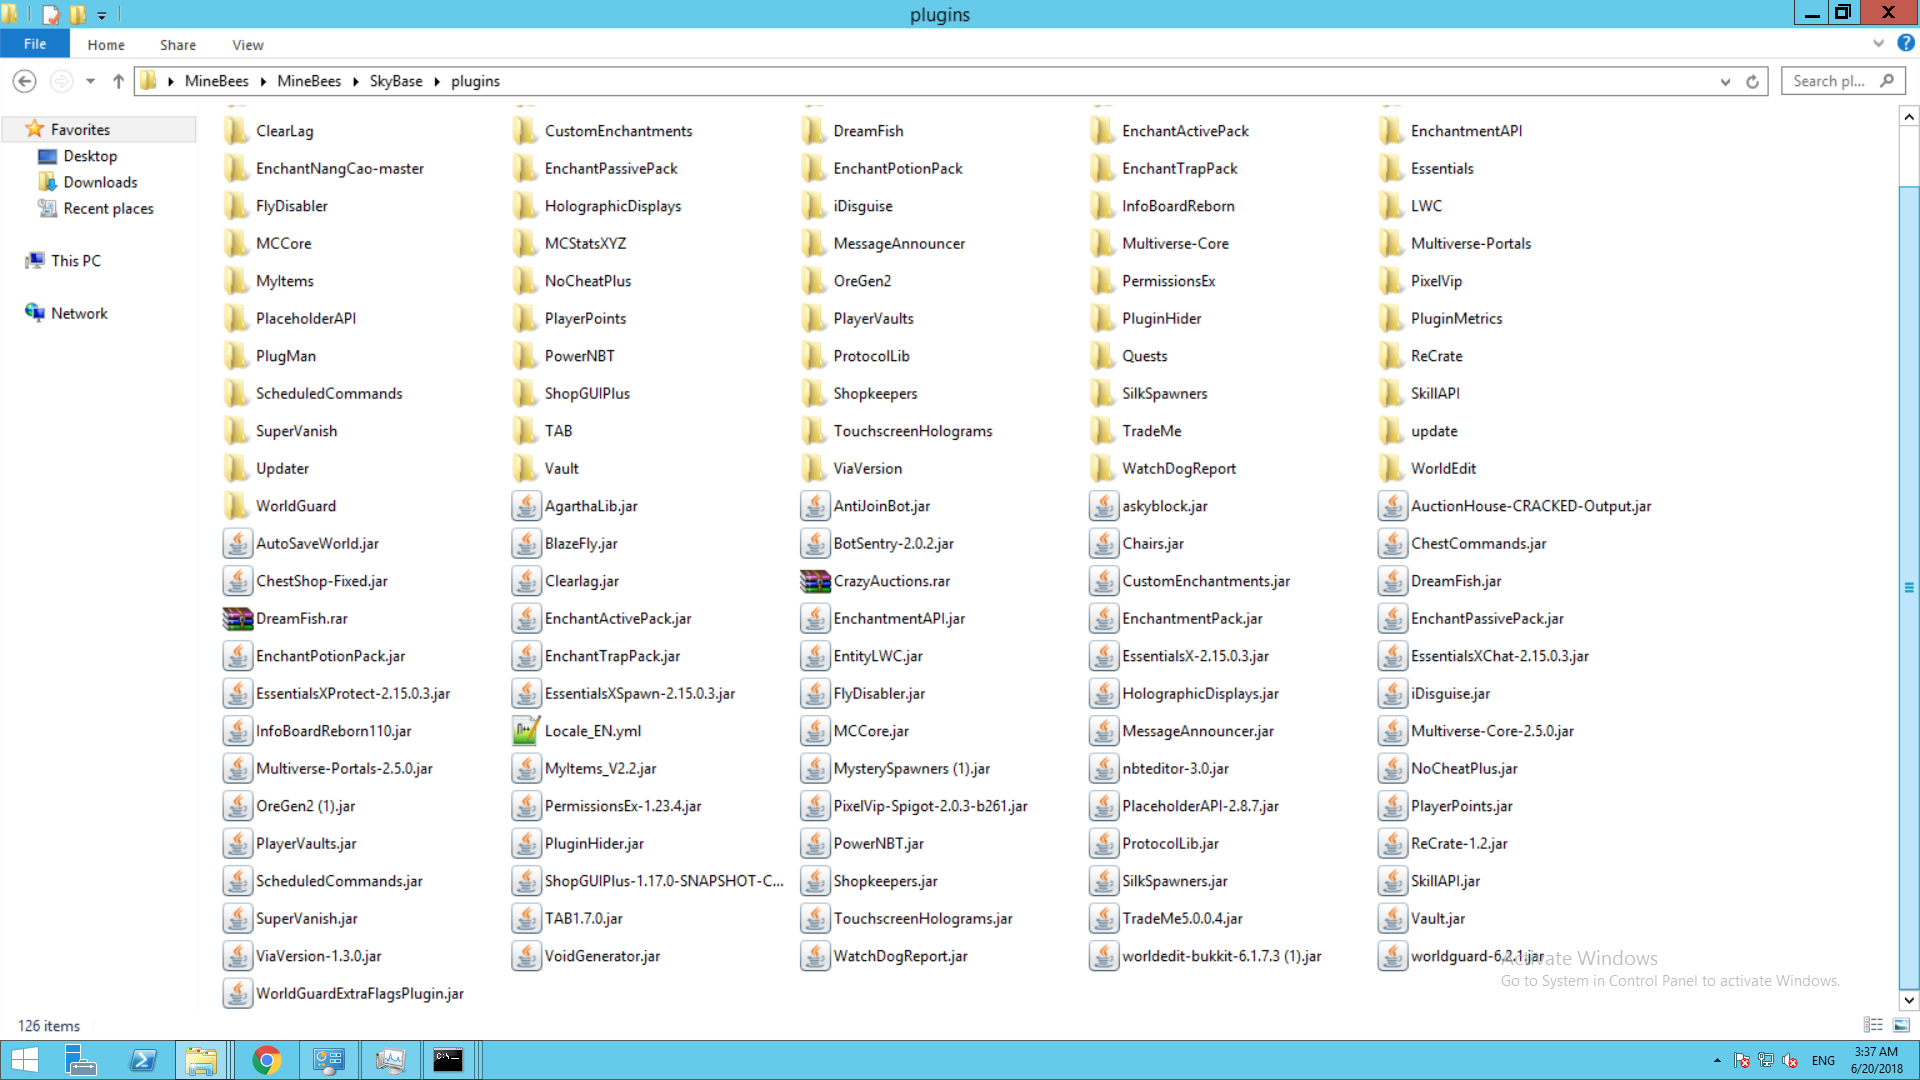Open the Windows Start button
Viewport: 1920px width, 1080px height.
(x=24, y=1060)
